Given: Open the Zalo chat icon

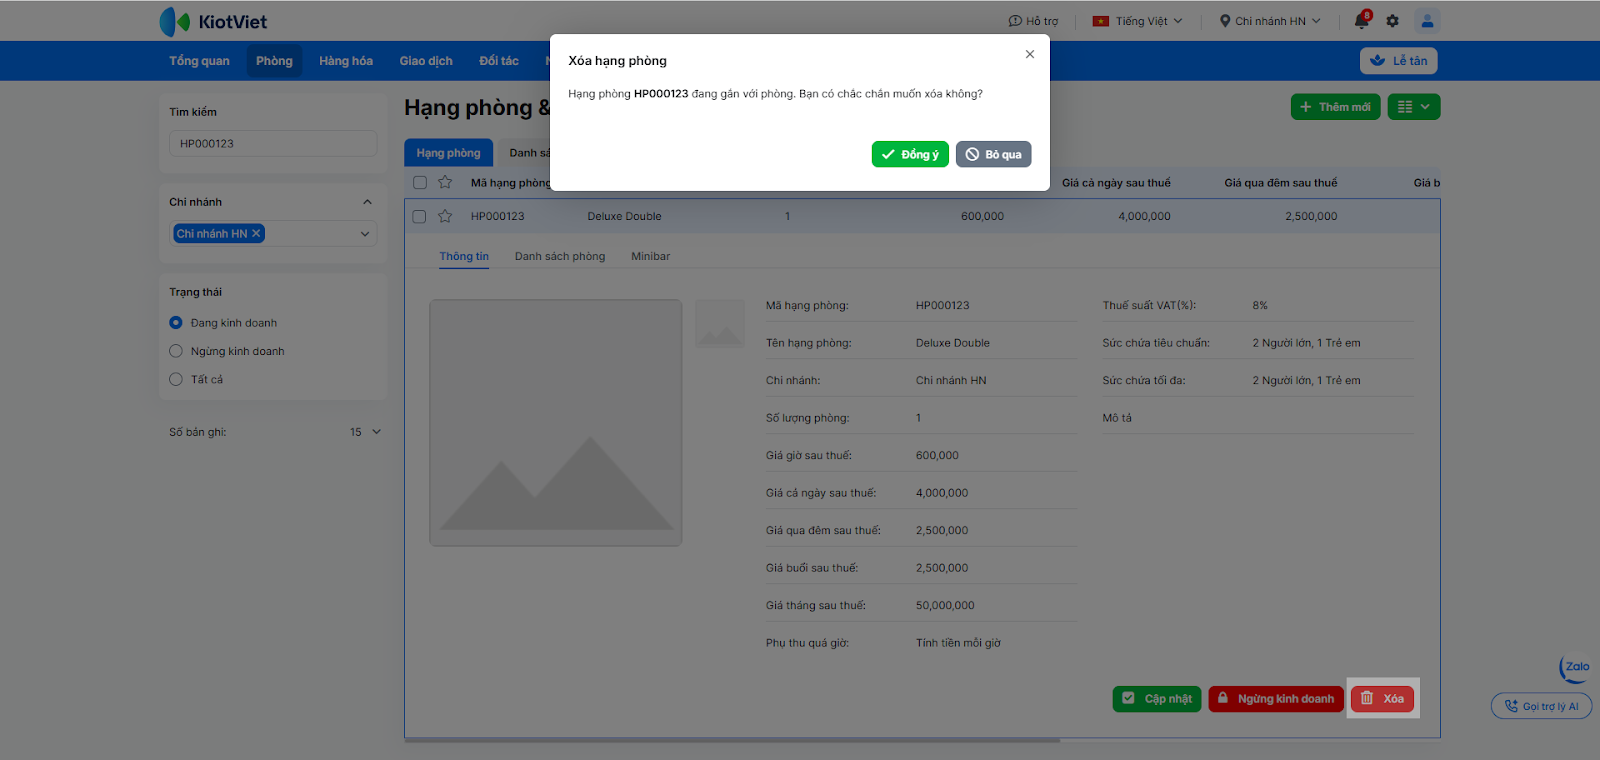Looking at the screenshot, I should coord(1575,668).
